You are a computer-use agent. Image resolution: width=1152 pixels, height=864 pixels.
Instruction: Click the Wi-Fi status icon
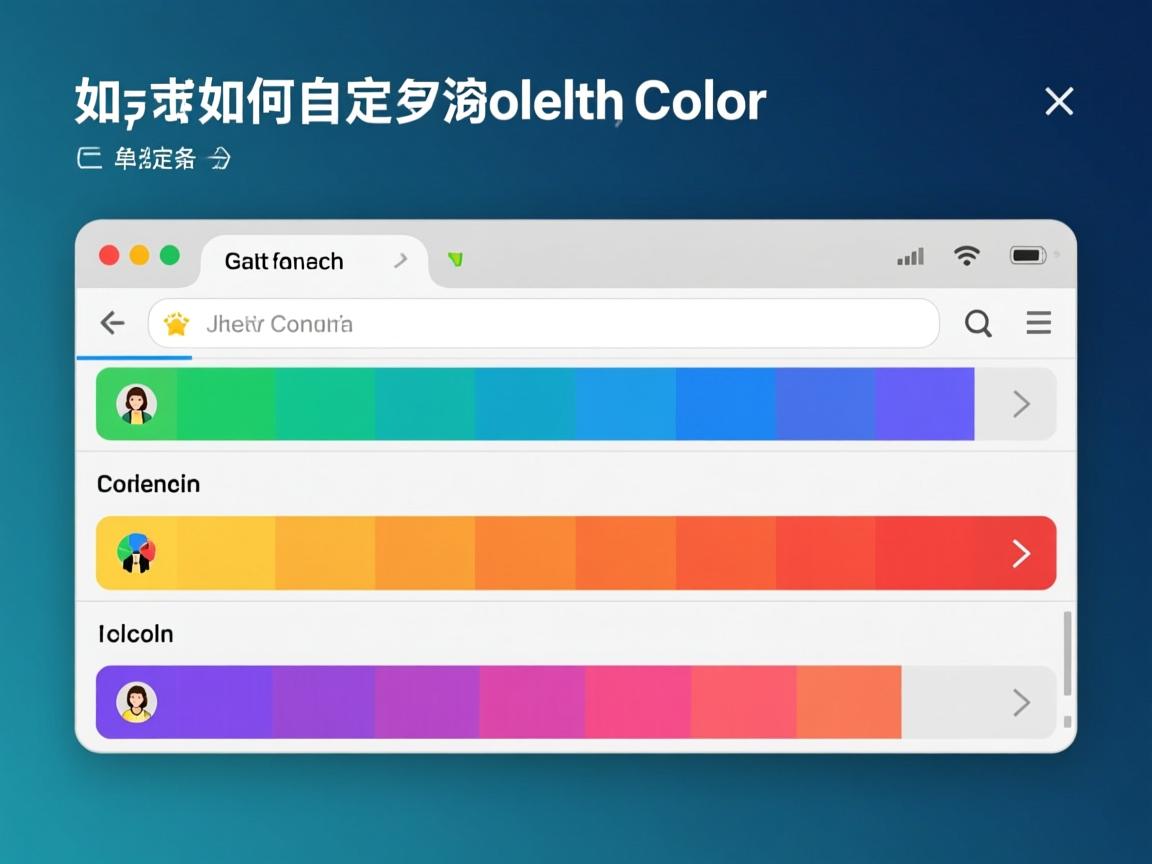[x=966, y=256]
